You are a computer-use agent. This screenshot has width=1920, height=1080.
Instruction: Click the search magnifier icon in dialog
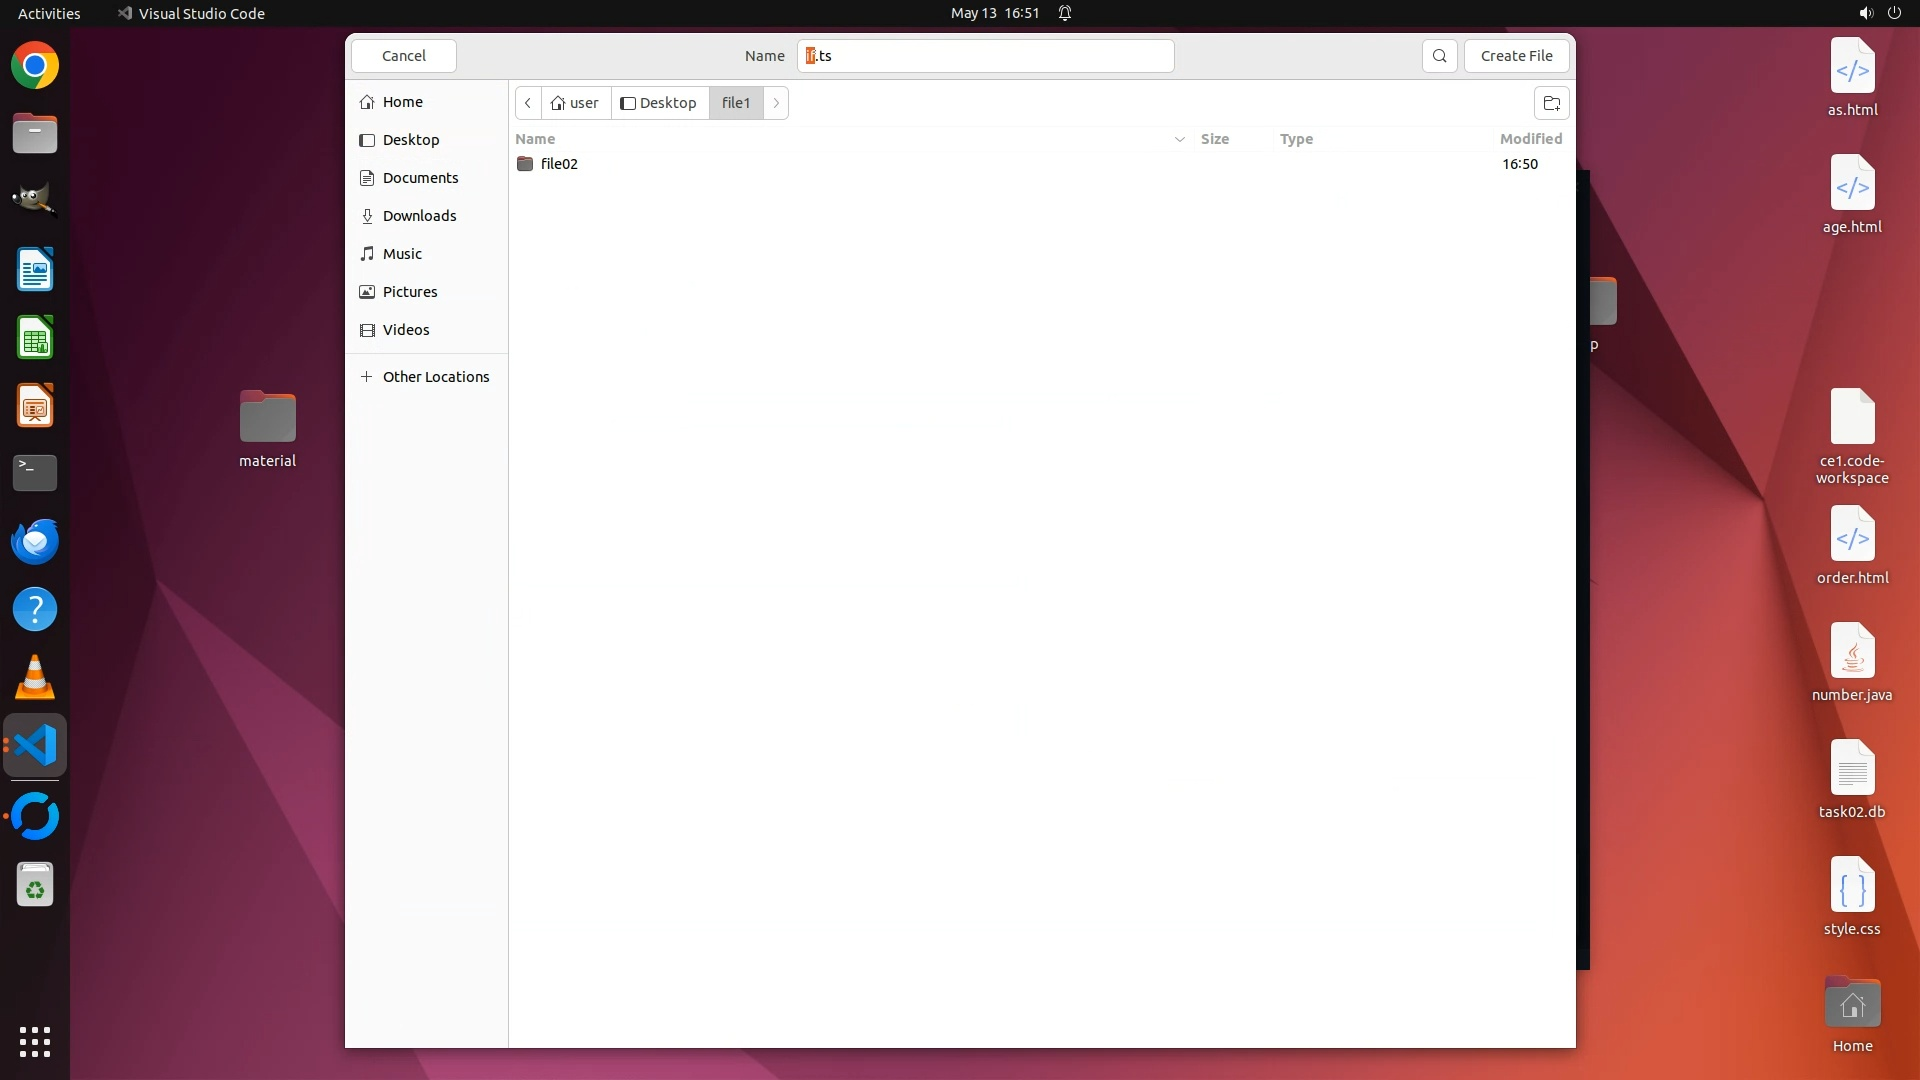(x=1439, y=56)
